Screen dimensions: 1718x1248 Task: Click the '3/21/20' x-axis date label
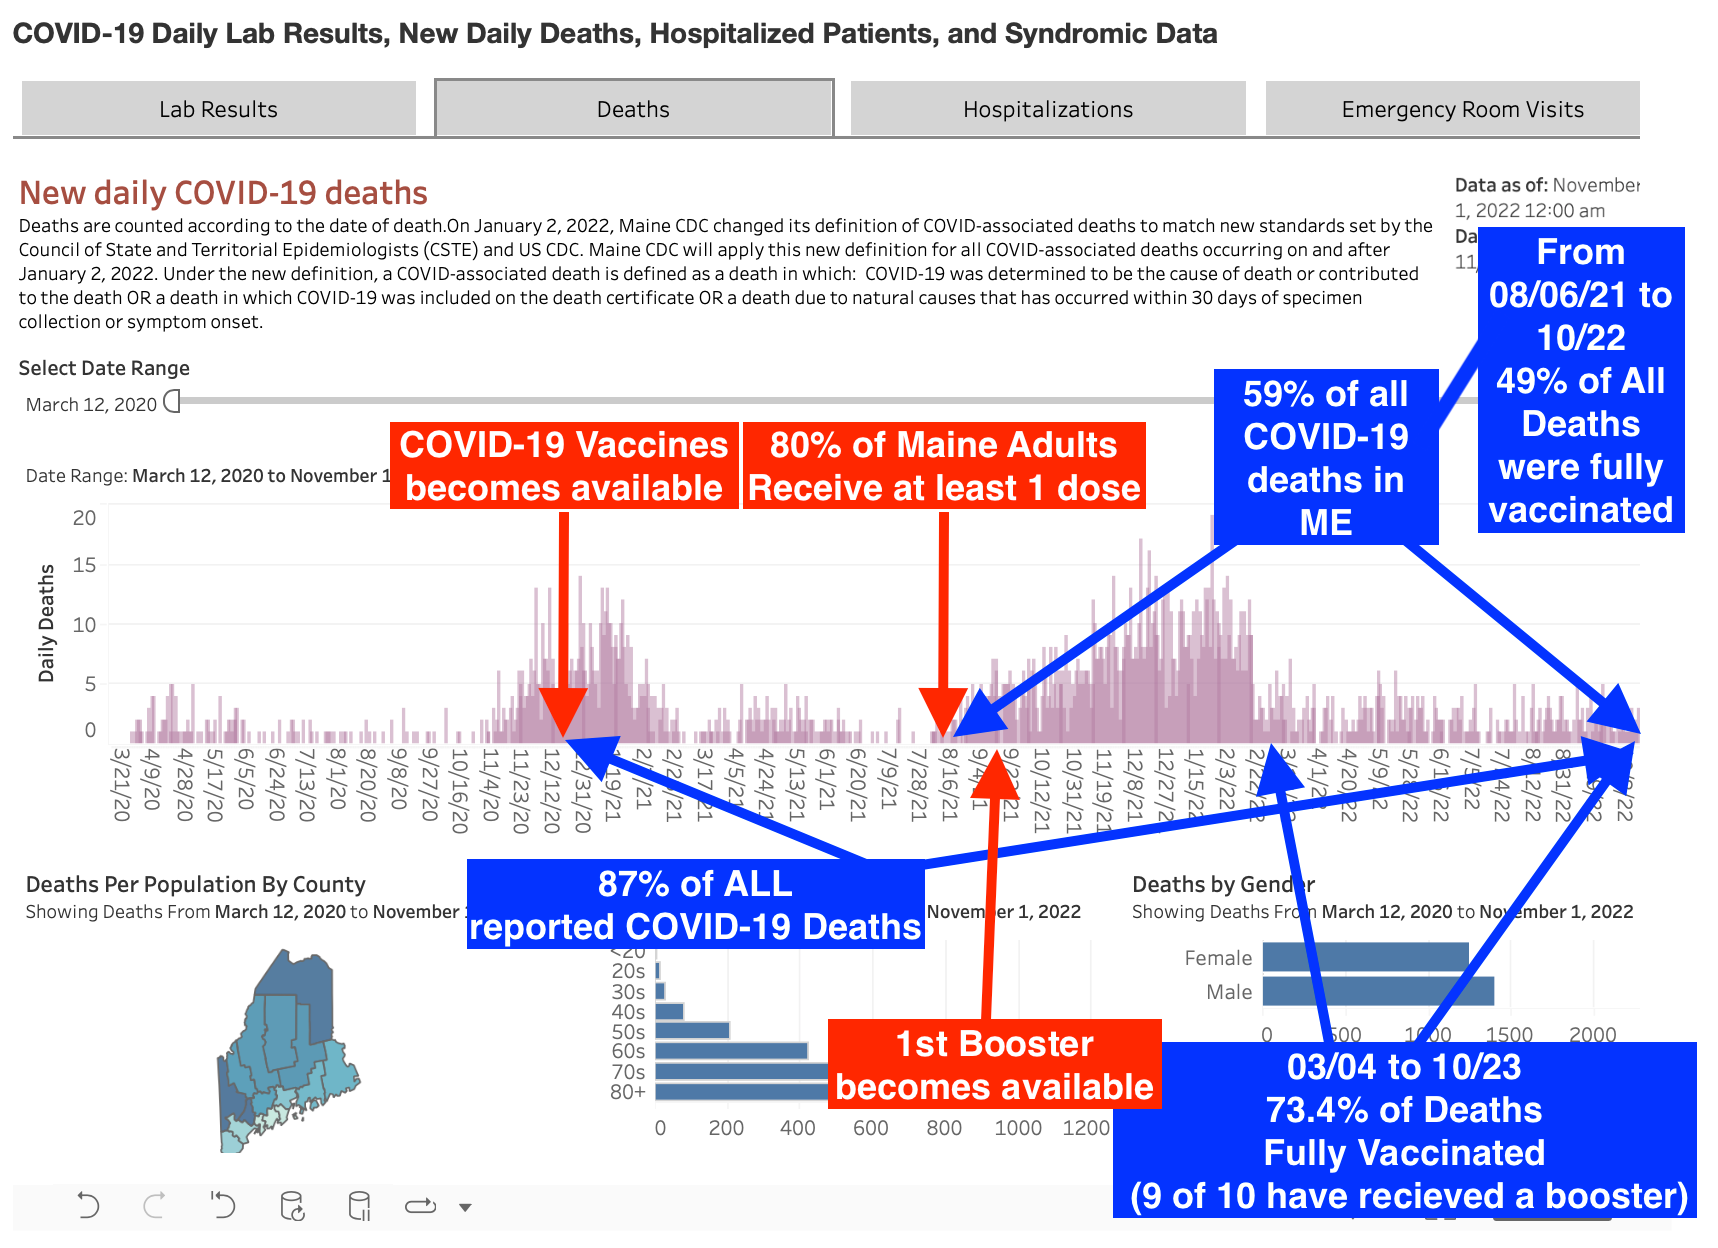122,785
